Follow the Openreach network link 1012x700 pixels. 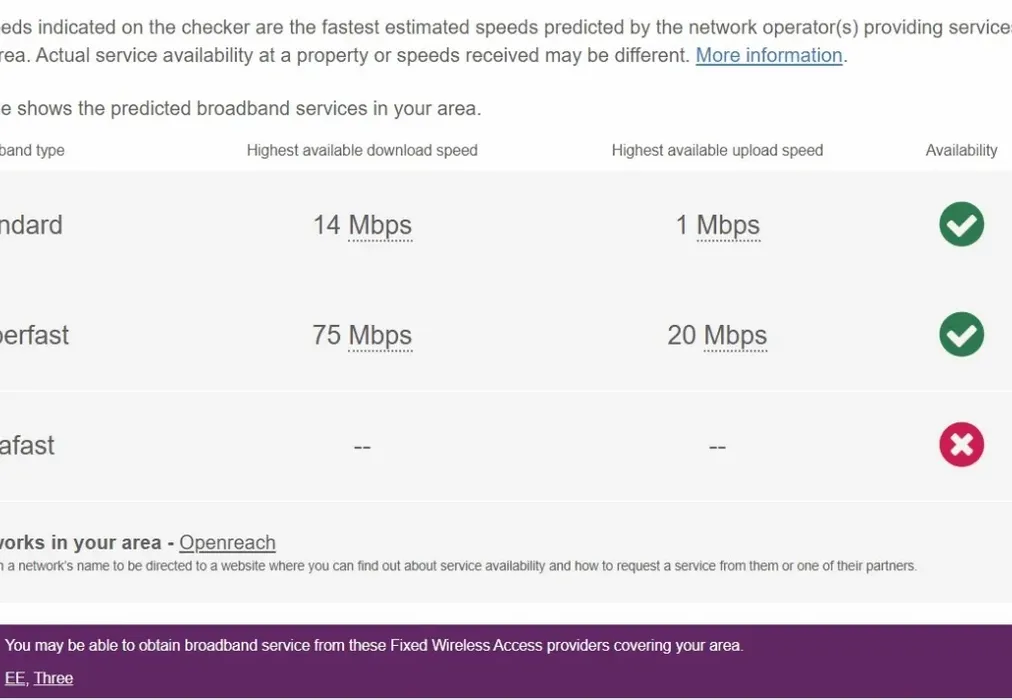pyautogui.click(x=227, y=542)
